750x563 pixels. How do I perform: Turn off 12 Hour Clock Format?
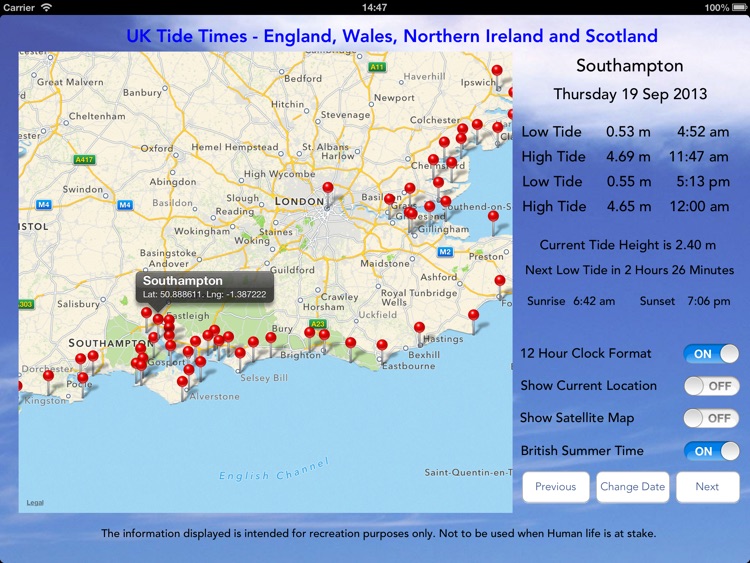coord(711,354)
